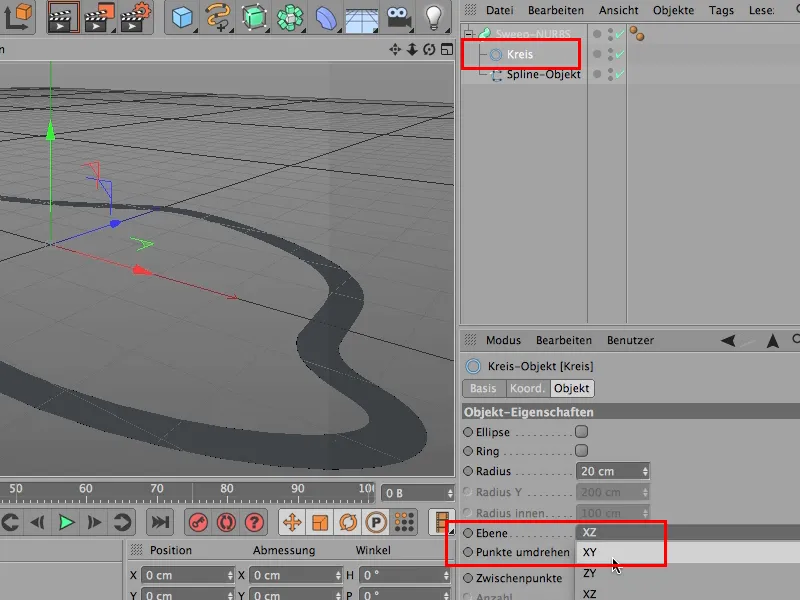Click the viewport rotate camera icon
The height and width of the screenshot is (600, 800).
[x=429, y=49]
